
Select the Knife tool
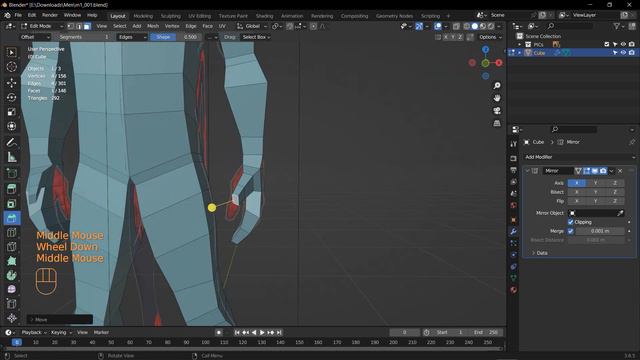(x=11, y=247)
